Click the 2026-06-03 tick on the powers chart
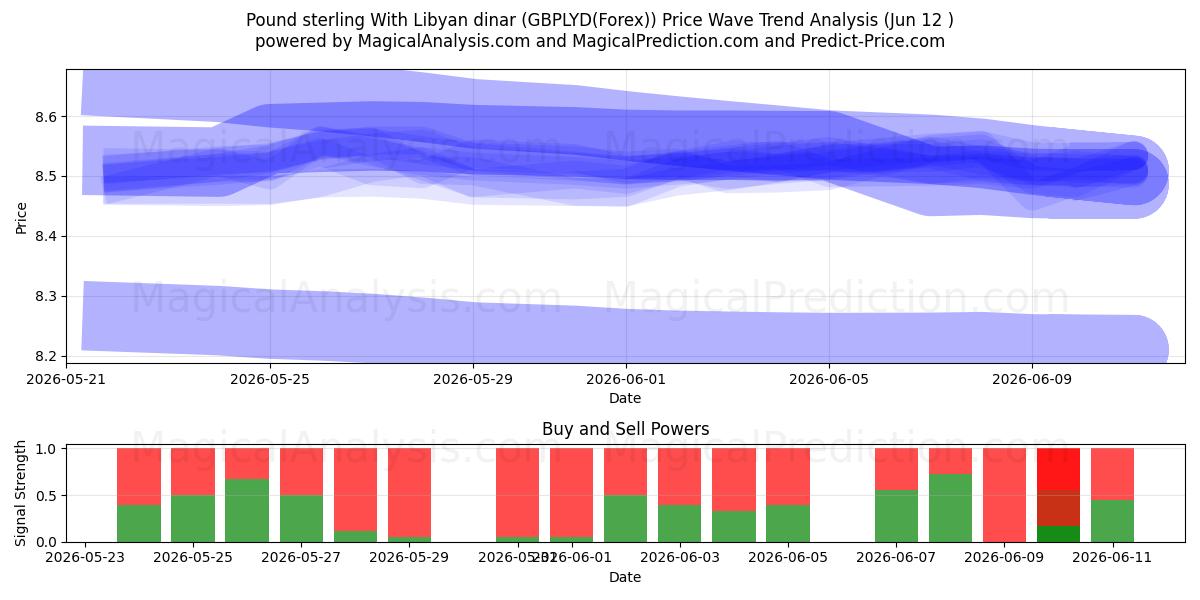Viewport: 1200px width, 600px height. 680,558
